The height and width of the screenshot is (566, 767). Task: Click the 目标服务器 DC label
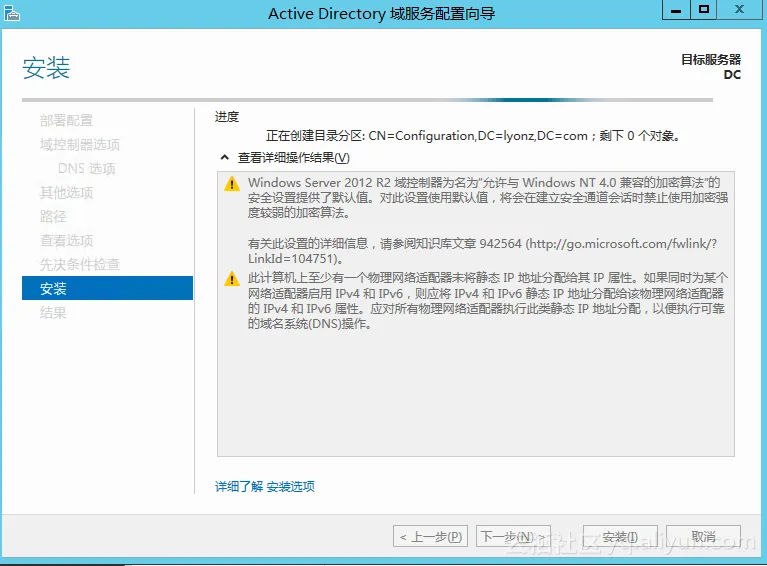tap(711, 67)
